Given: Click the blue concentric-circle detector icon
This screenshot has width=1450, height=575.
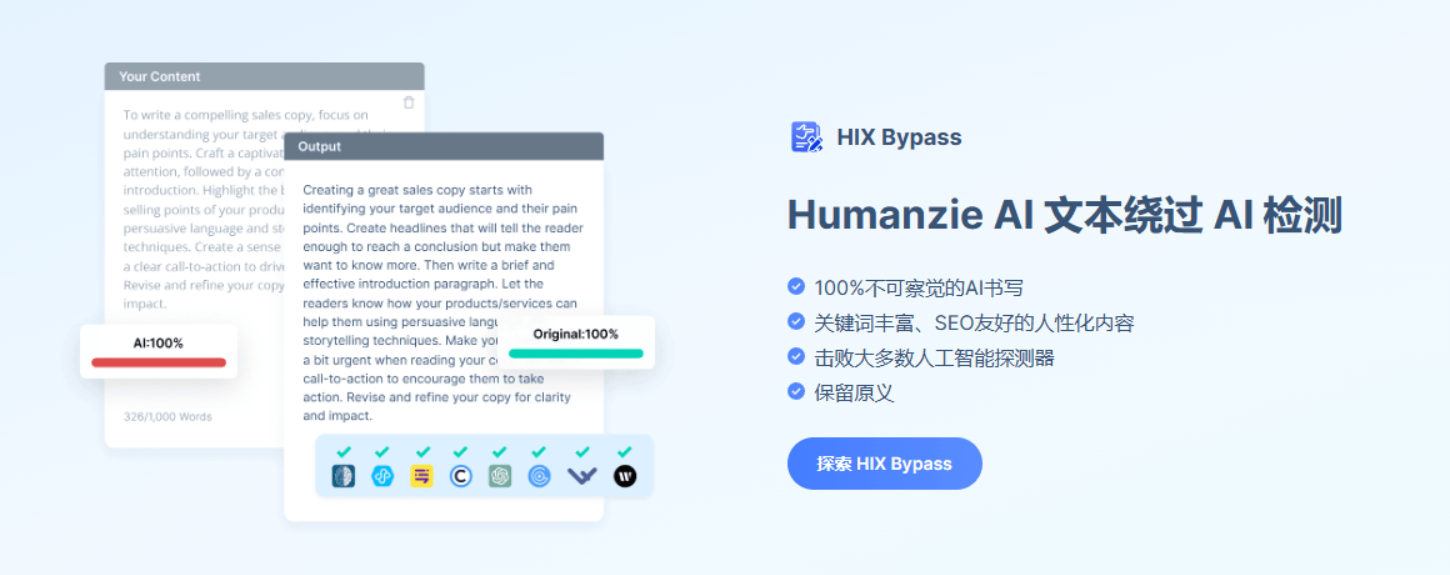Looking at the screenshot, I should (x=539, y=476).
